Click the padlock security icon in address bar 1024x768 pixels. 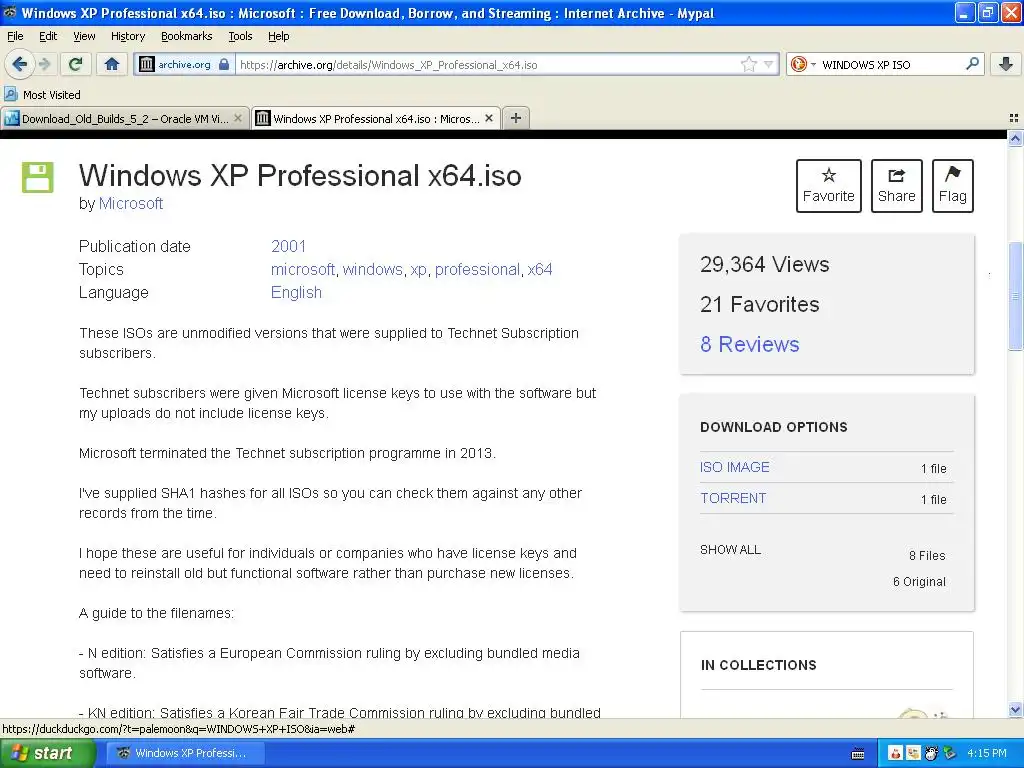pos(224,64)
